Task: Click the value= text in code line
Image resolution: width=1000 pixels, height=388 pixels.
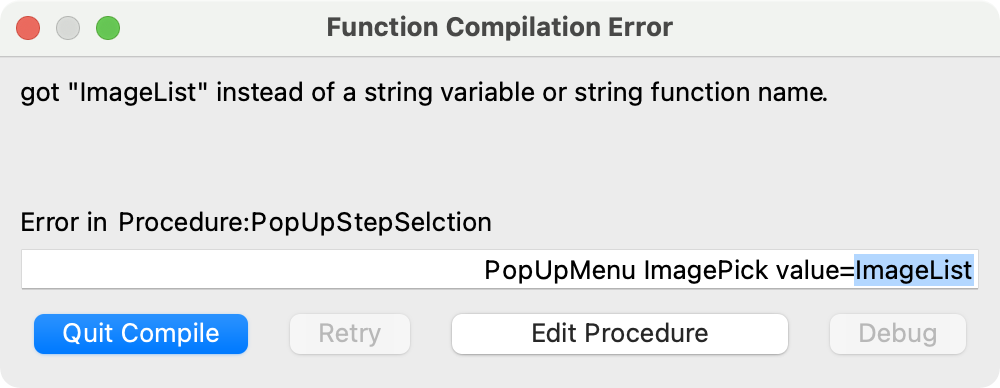Action: [x=814, y=271]
